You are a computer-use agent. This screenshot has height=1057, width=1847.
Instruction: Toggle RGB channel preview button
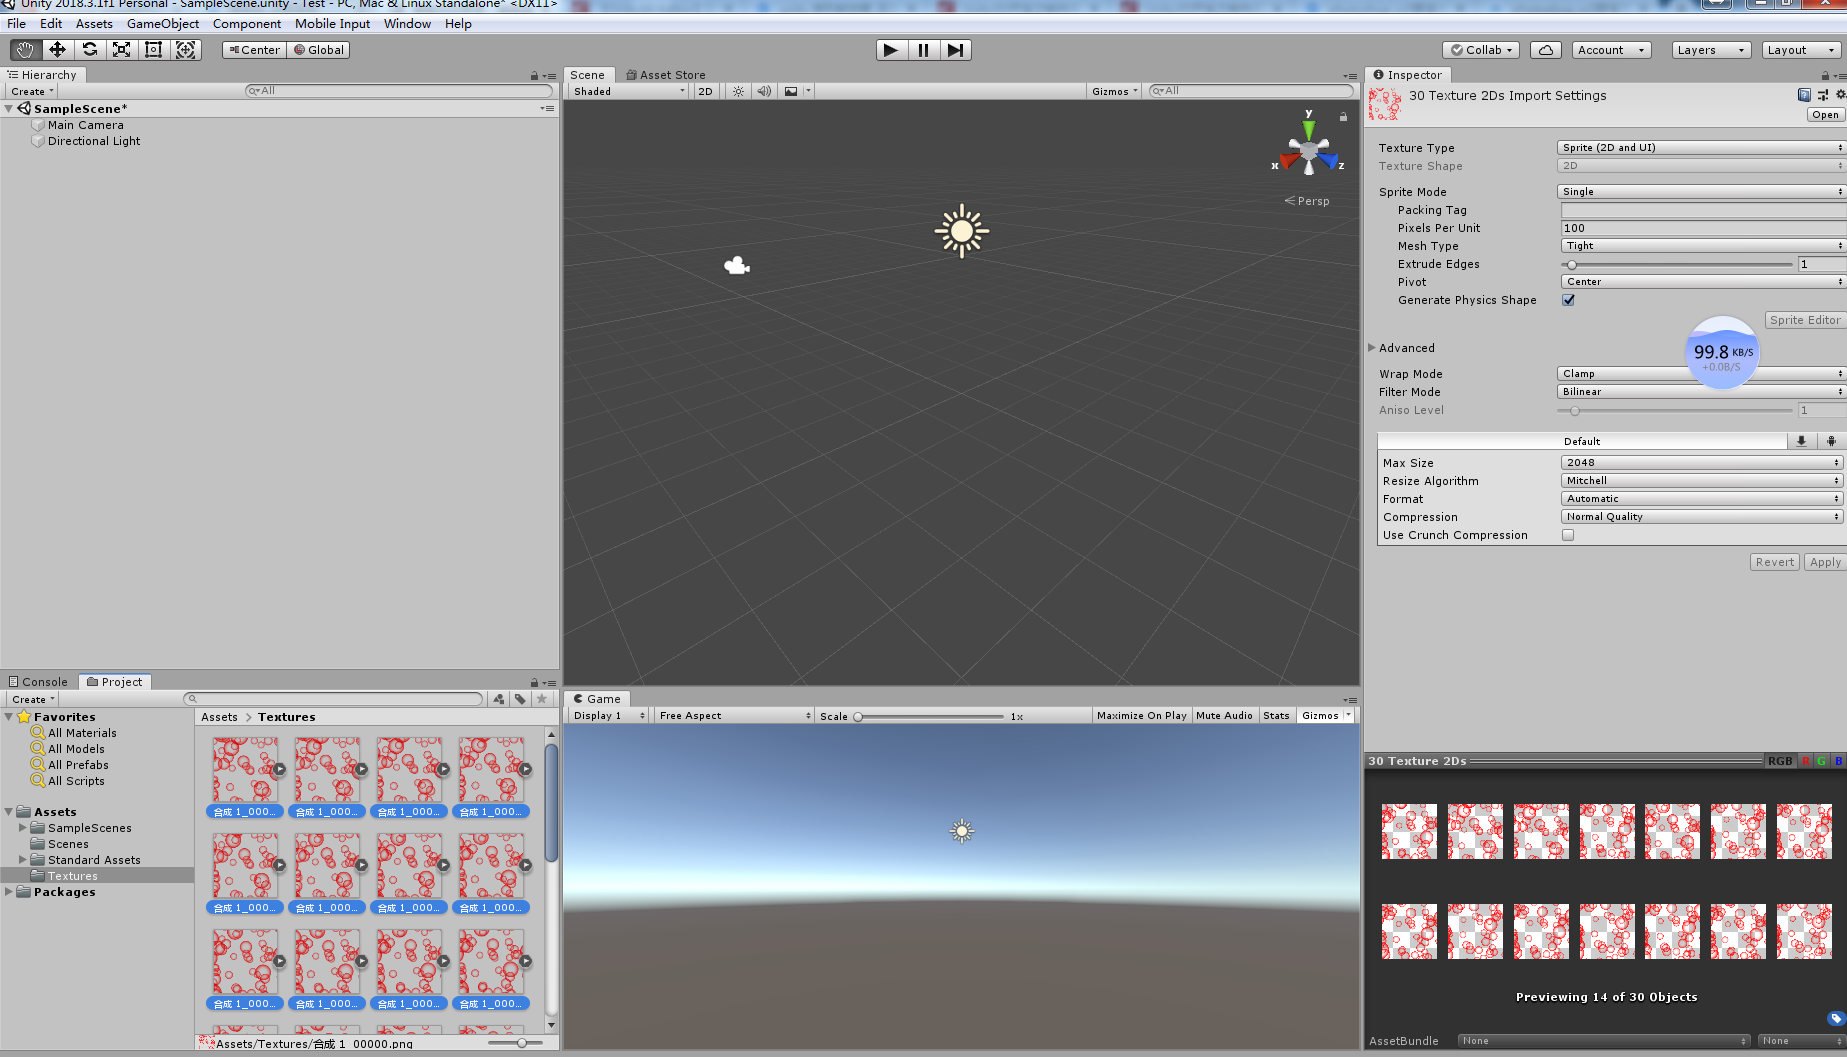pos(1780,761)
